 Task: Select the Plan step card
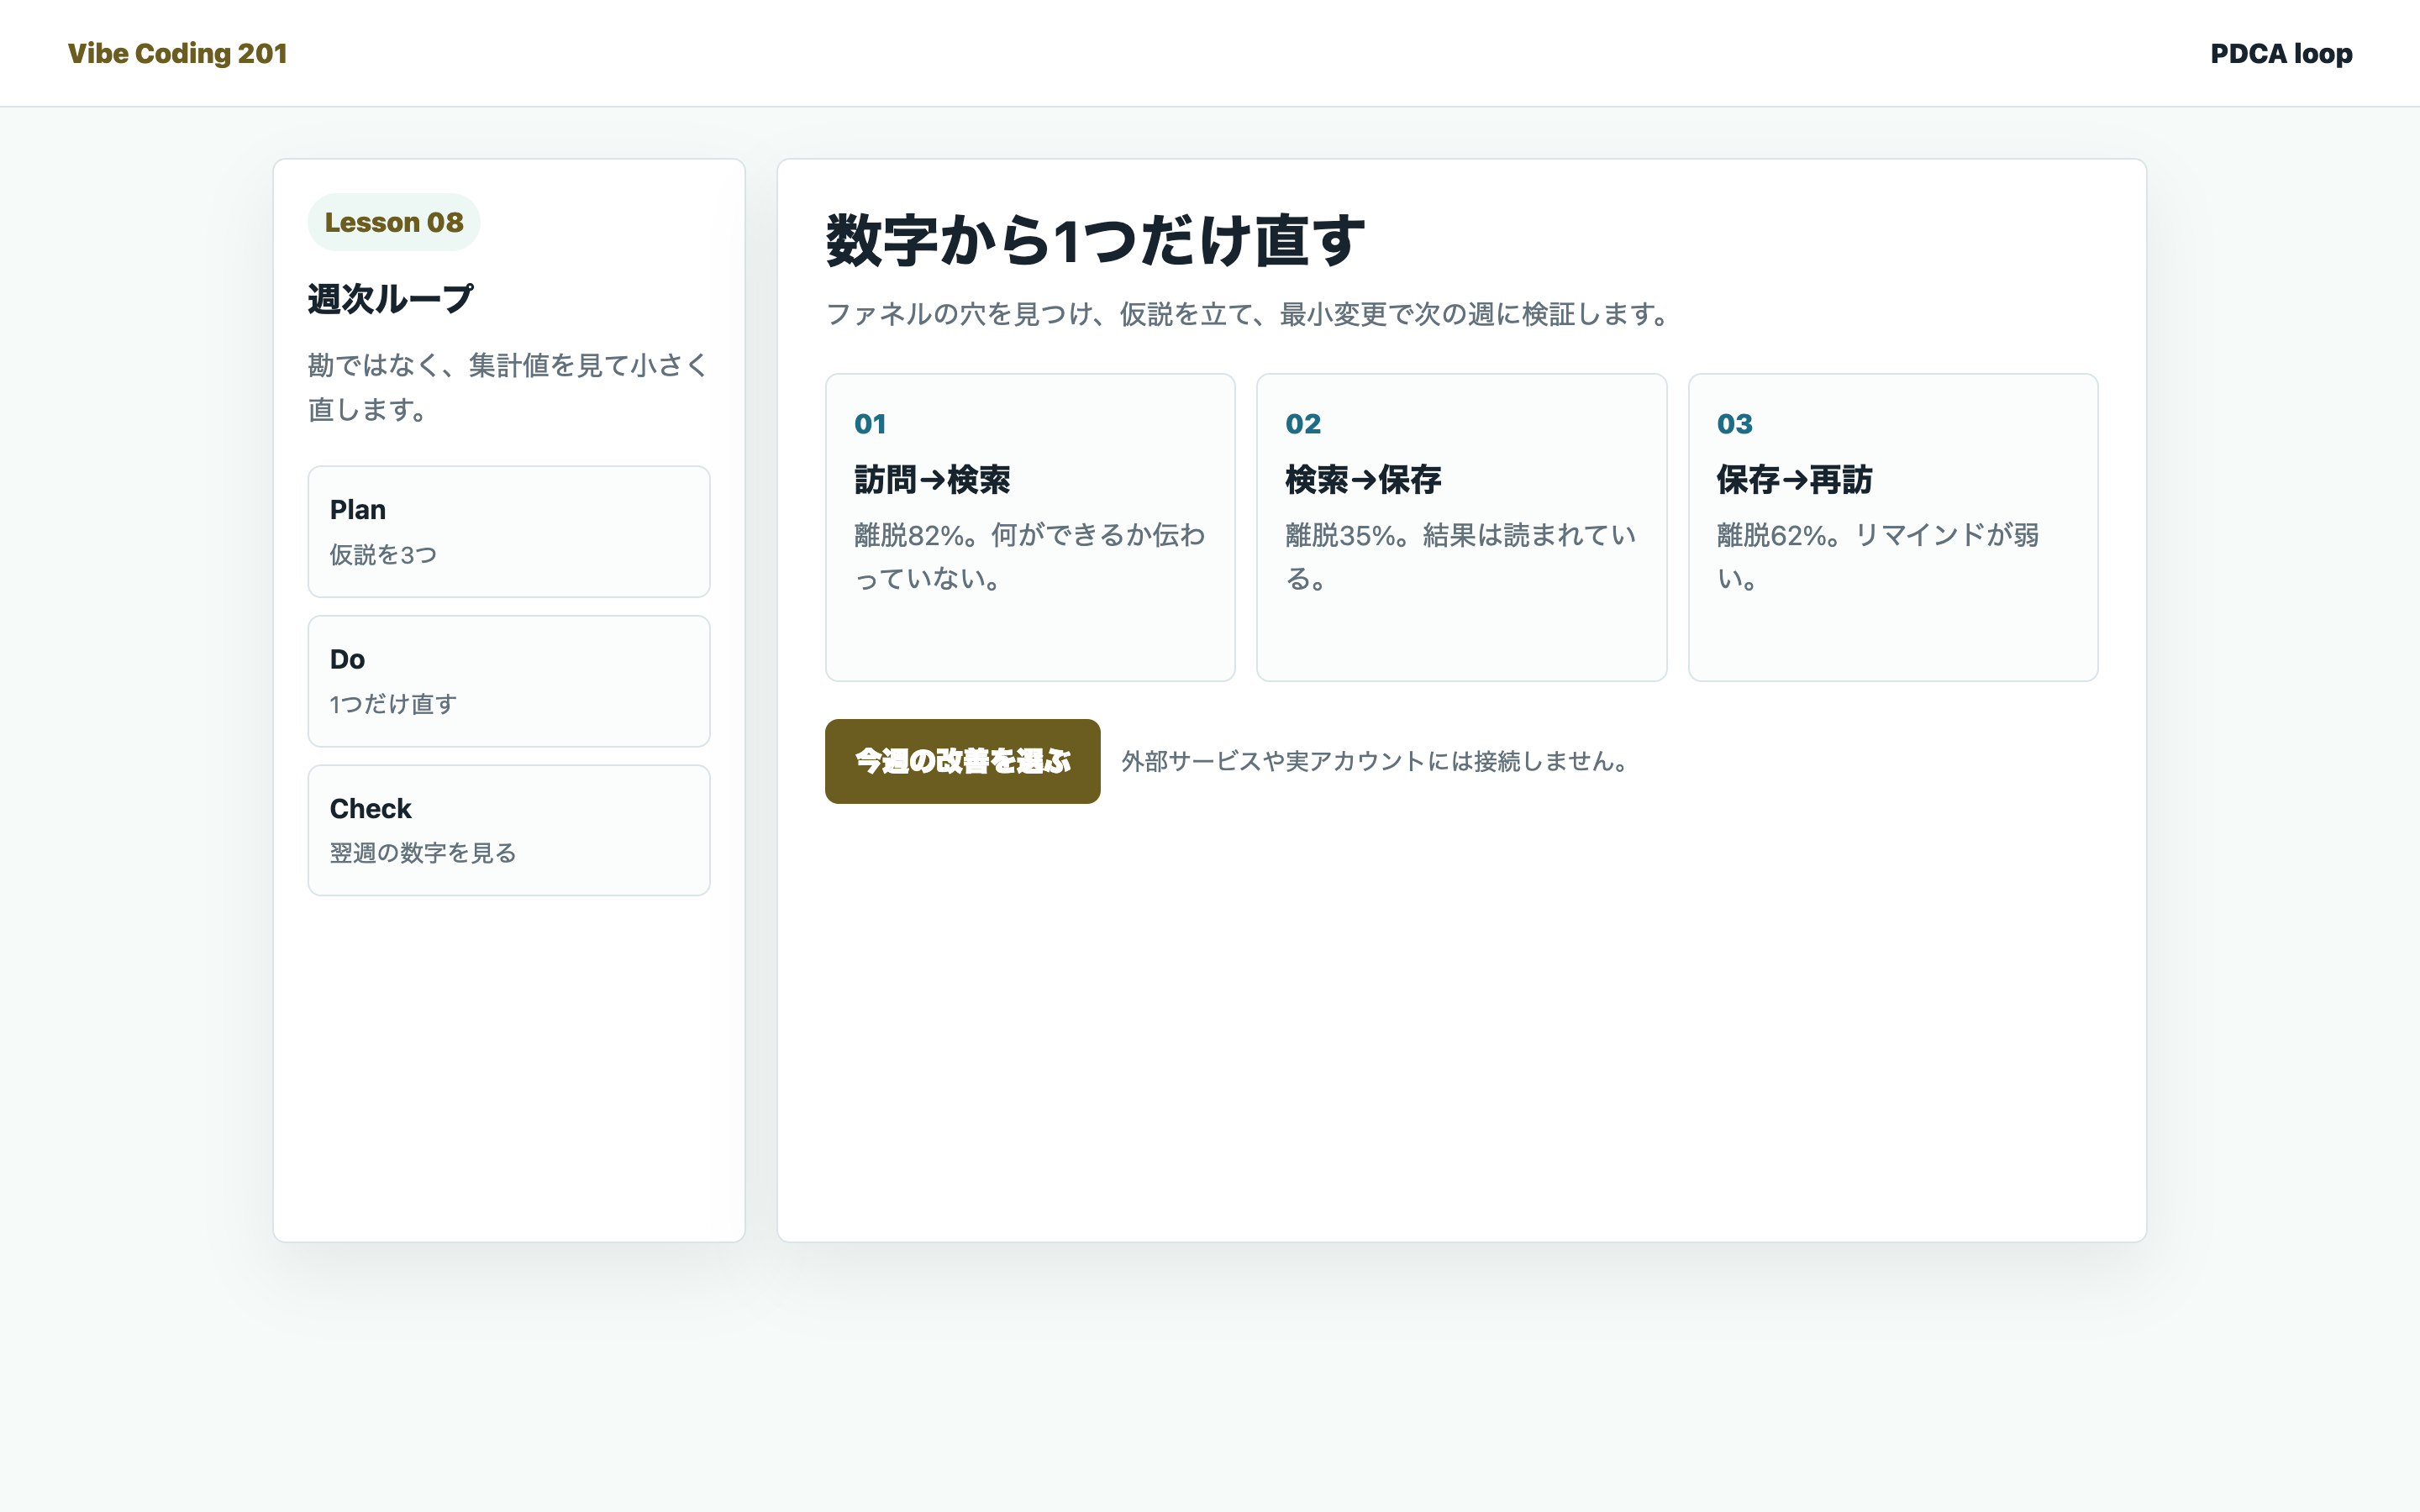click(x=509, y=531)
